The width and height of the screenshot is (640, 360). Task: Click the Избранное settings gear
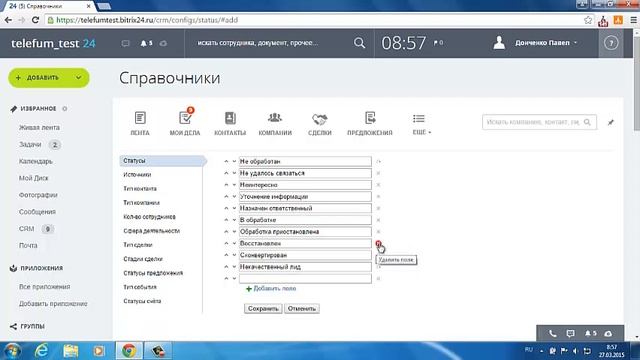point(64,109)
